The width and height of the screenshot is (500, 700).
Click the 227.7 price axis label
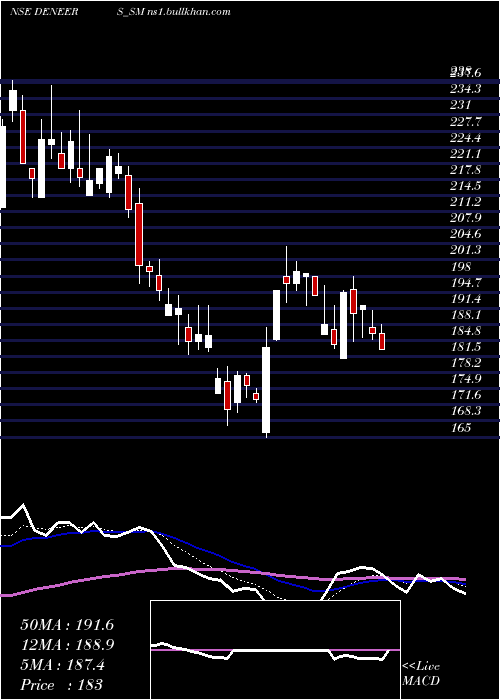(x=466, y=122)
